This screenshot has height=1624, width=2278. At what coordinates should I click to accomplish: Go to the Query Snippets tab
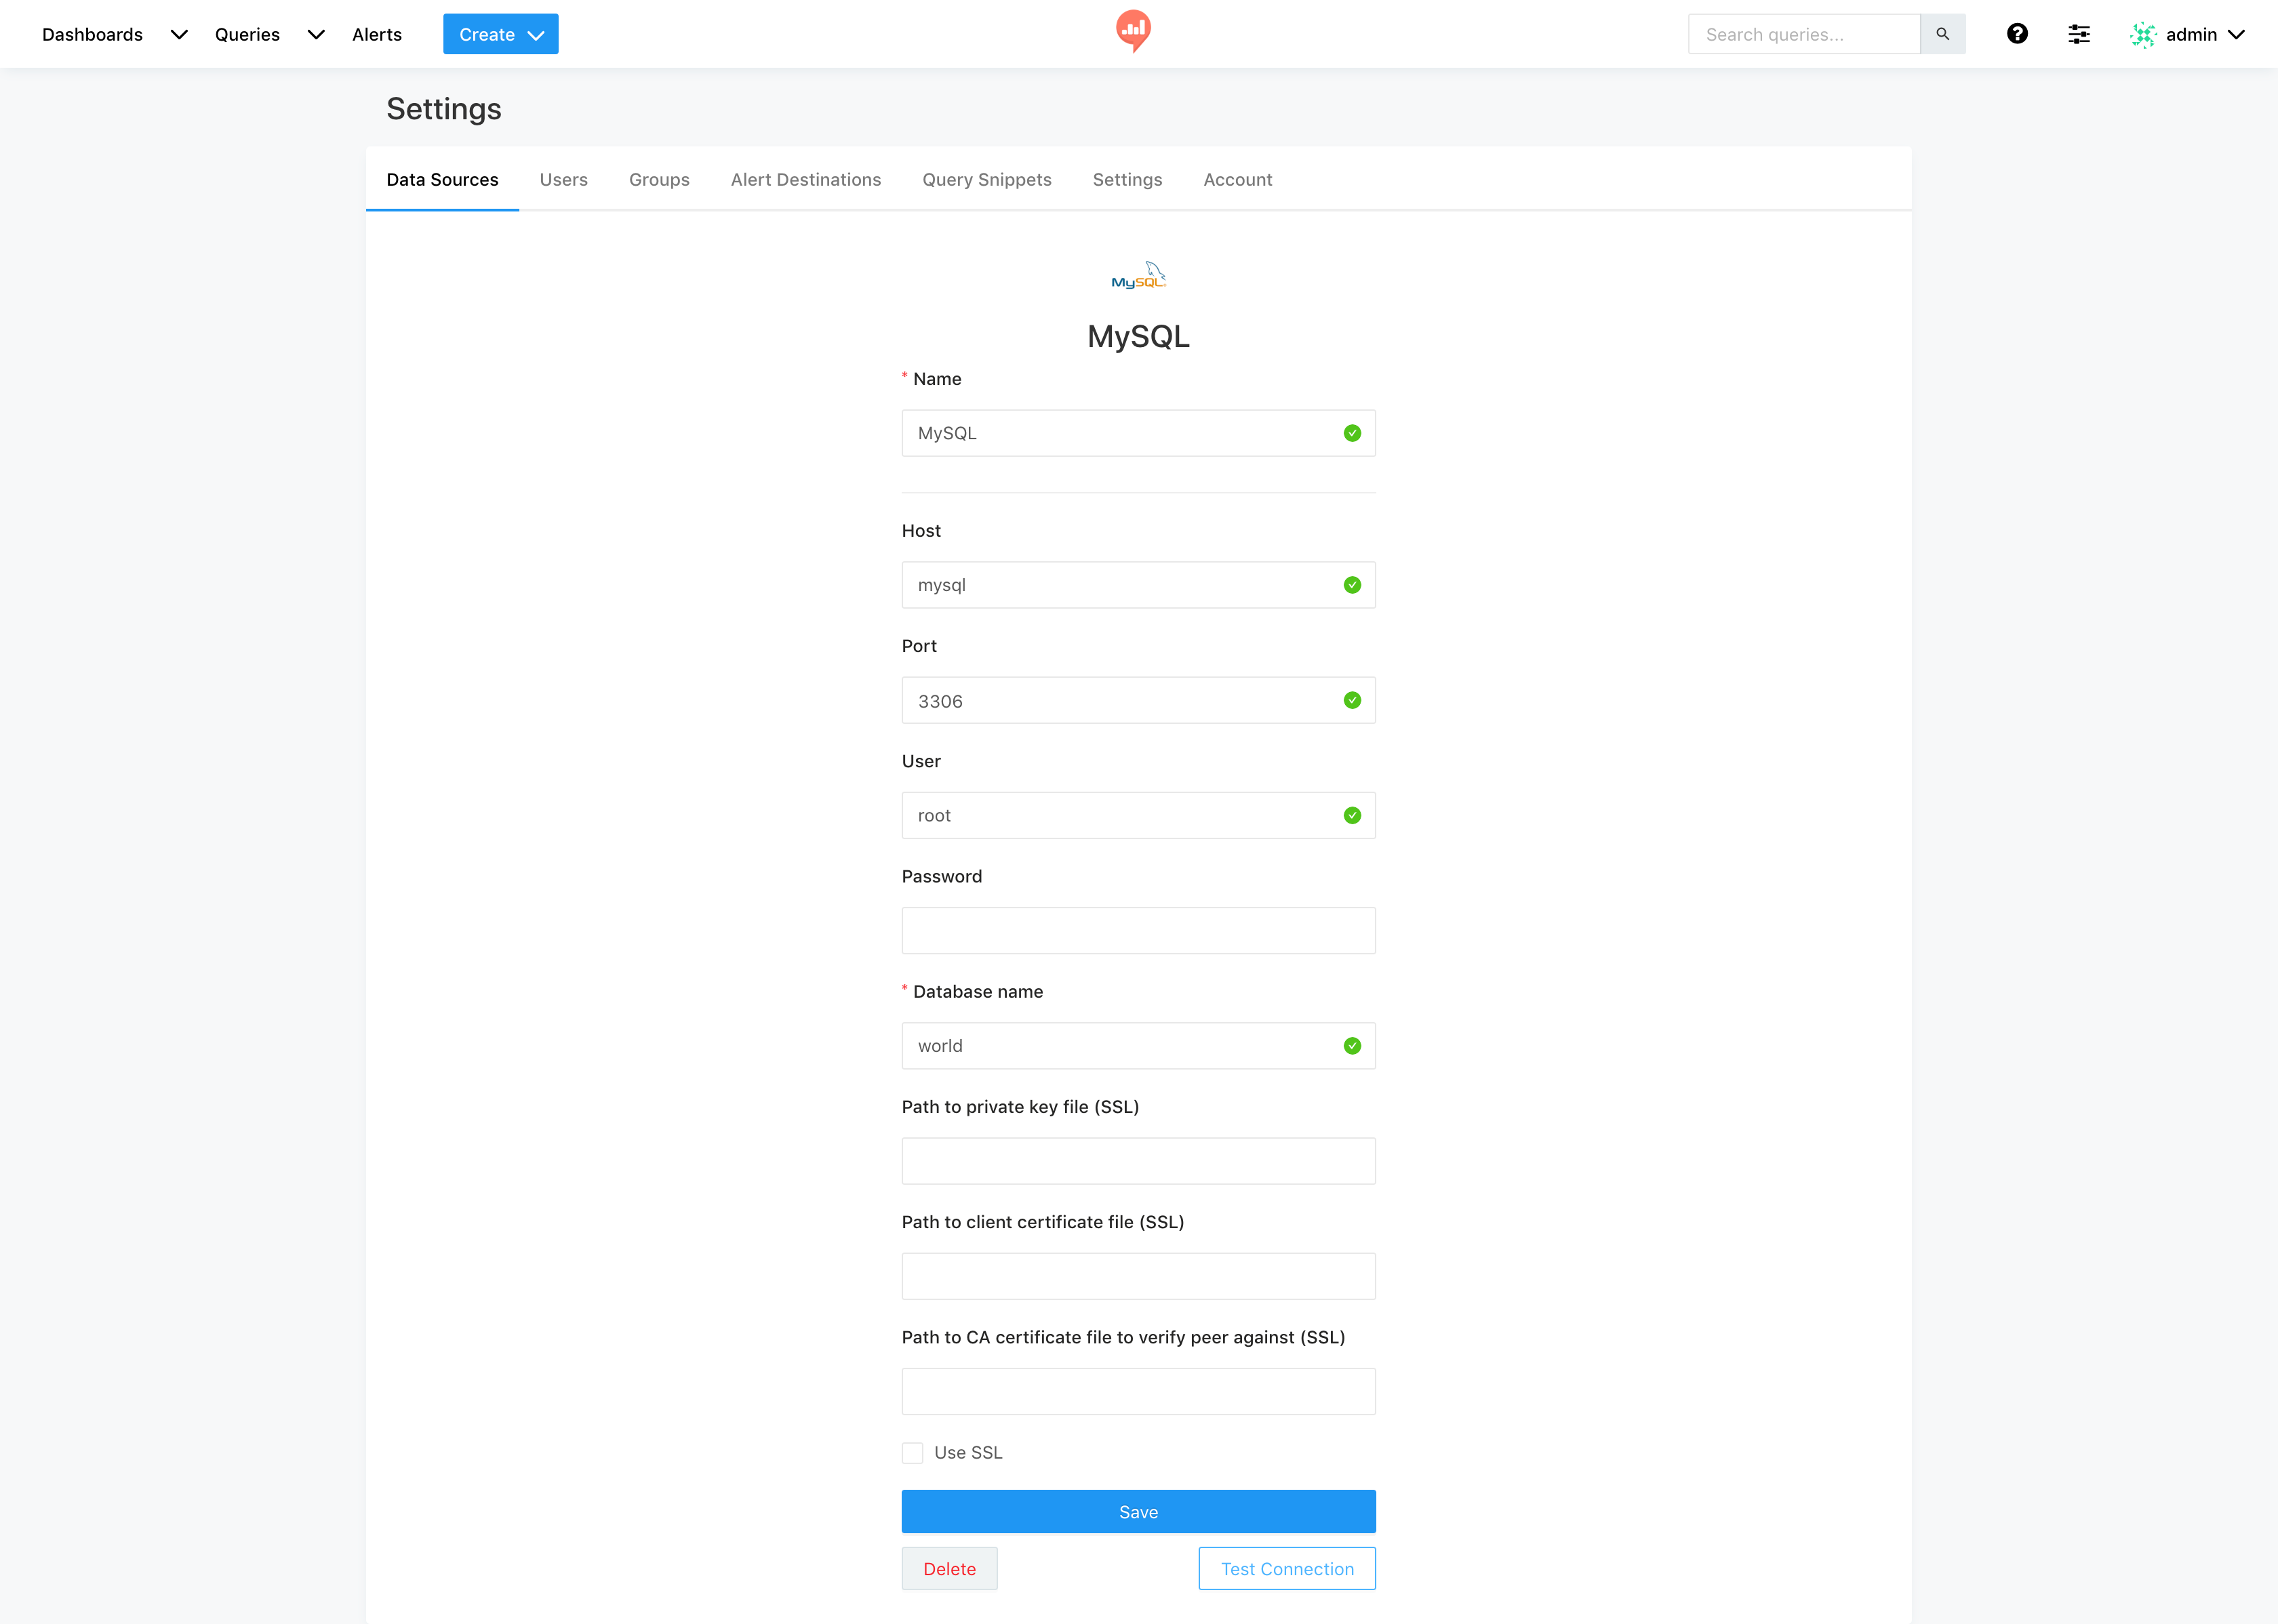[x=986, y=180]
